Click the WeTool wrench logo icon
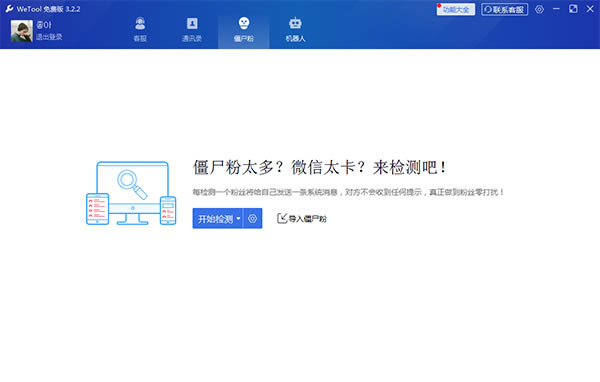This screenshot has height=382, width=600. 9,9
